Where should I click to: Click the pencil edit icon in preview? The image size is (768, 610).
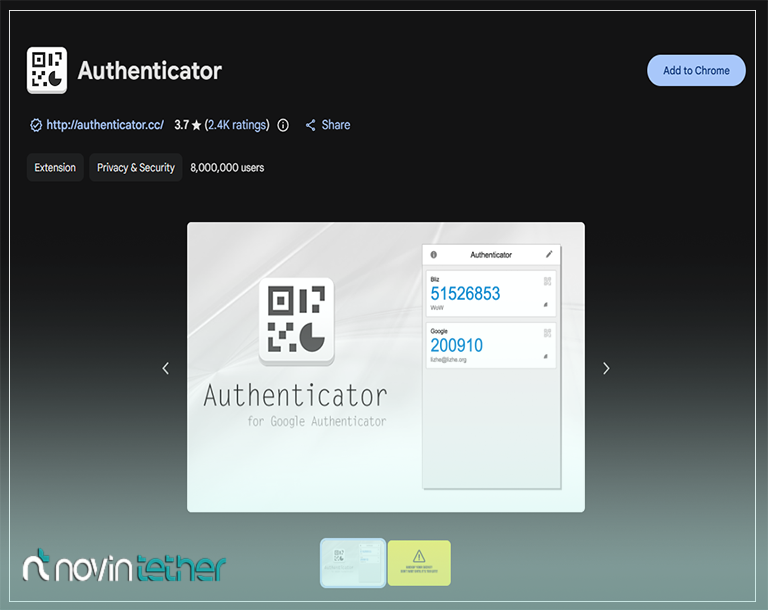[549, 254]
